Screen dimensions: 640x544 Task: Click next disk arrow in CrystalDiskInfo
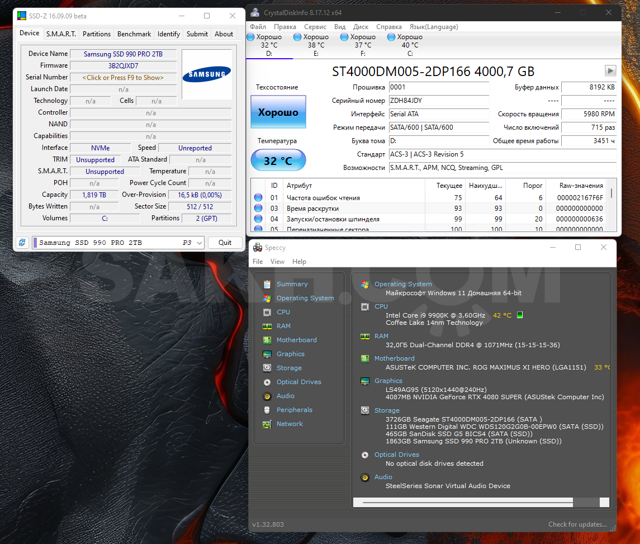(x=610, y=71)
